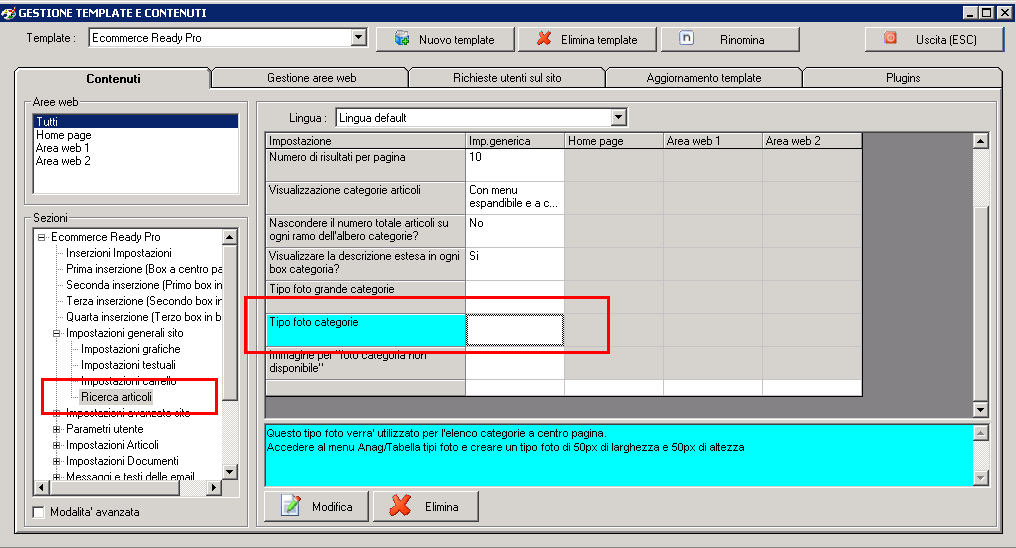1016x548 pixels.
Task: Click the Uscita (ESC) red icon
Action: point(890,38)
